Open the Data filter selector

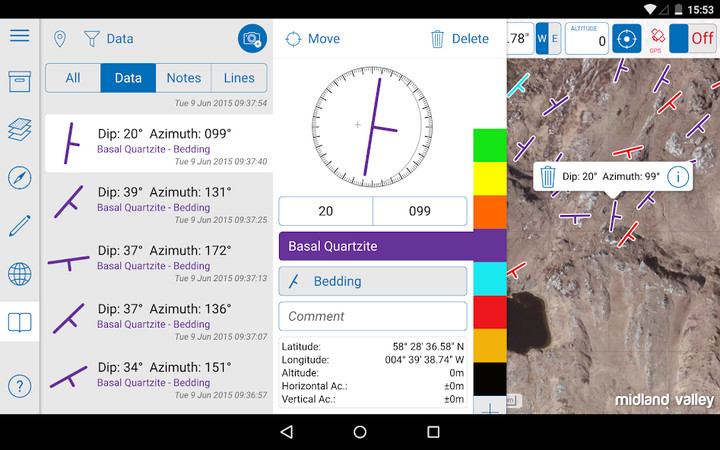(x=108, y=39)
